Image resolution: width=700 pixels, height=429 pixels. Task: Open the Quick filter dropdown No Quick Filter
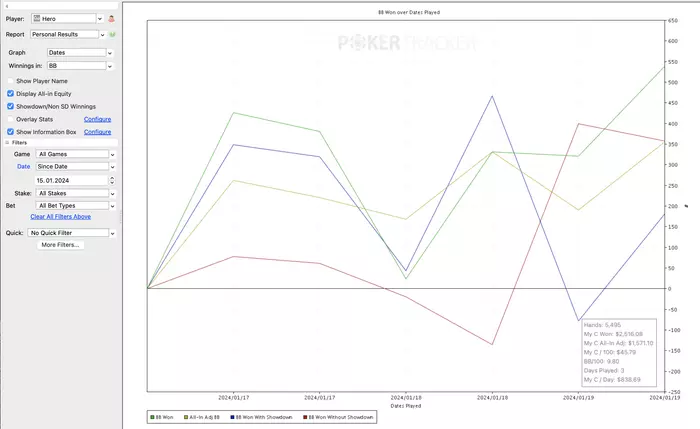[x=71, y=233]
